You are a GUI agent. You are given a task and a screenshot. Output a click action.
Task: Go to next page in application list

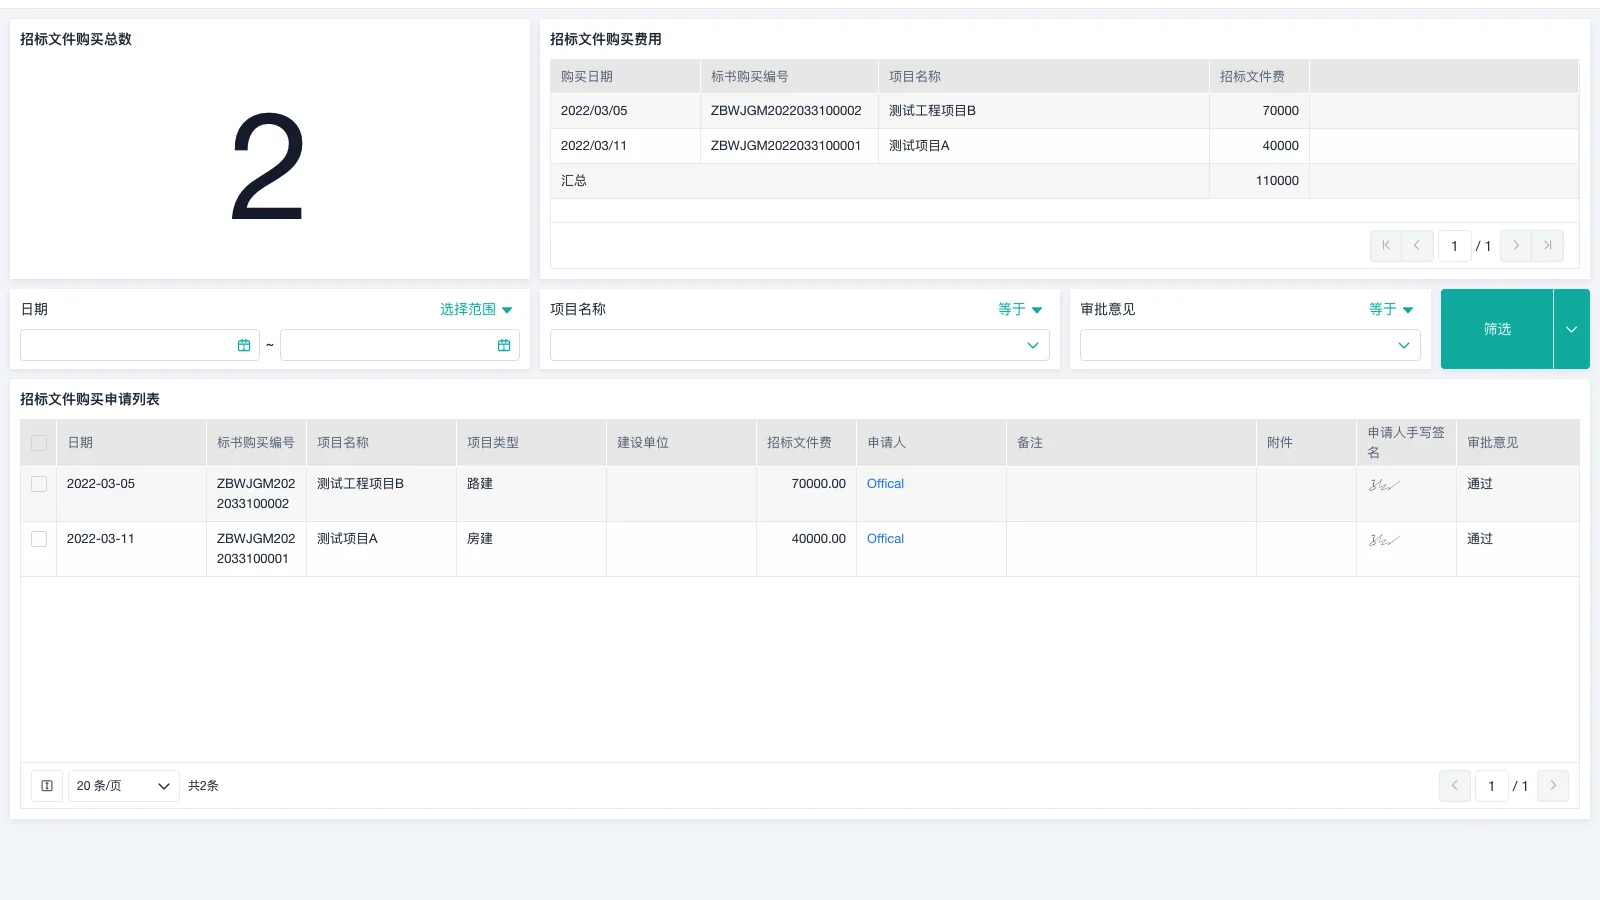coord(1553,786)
